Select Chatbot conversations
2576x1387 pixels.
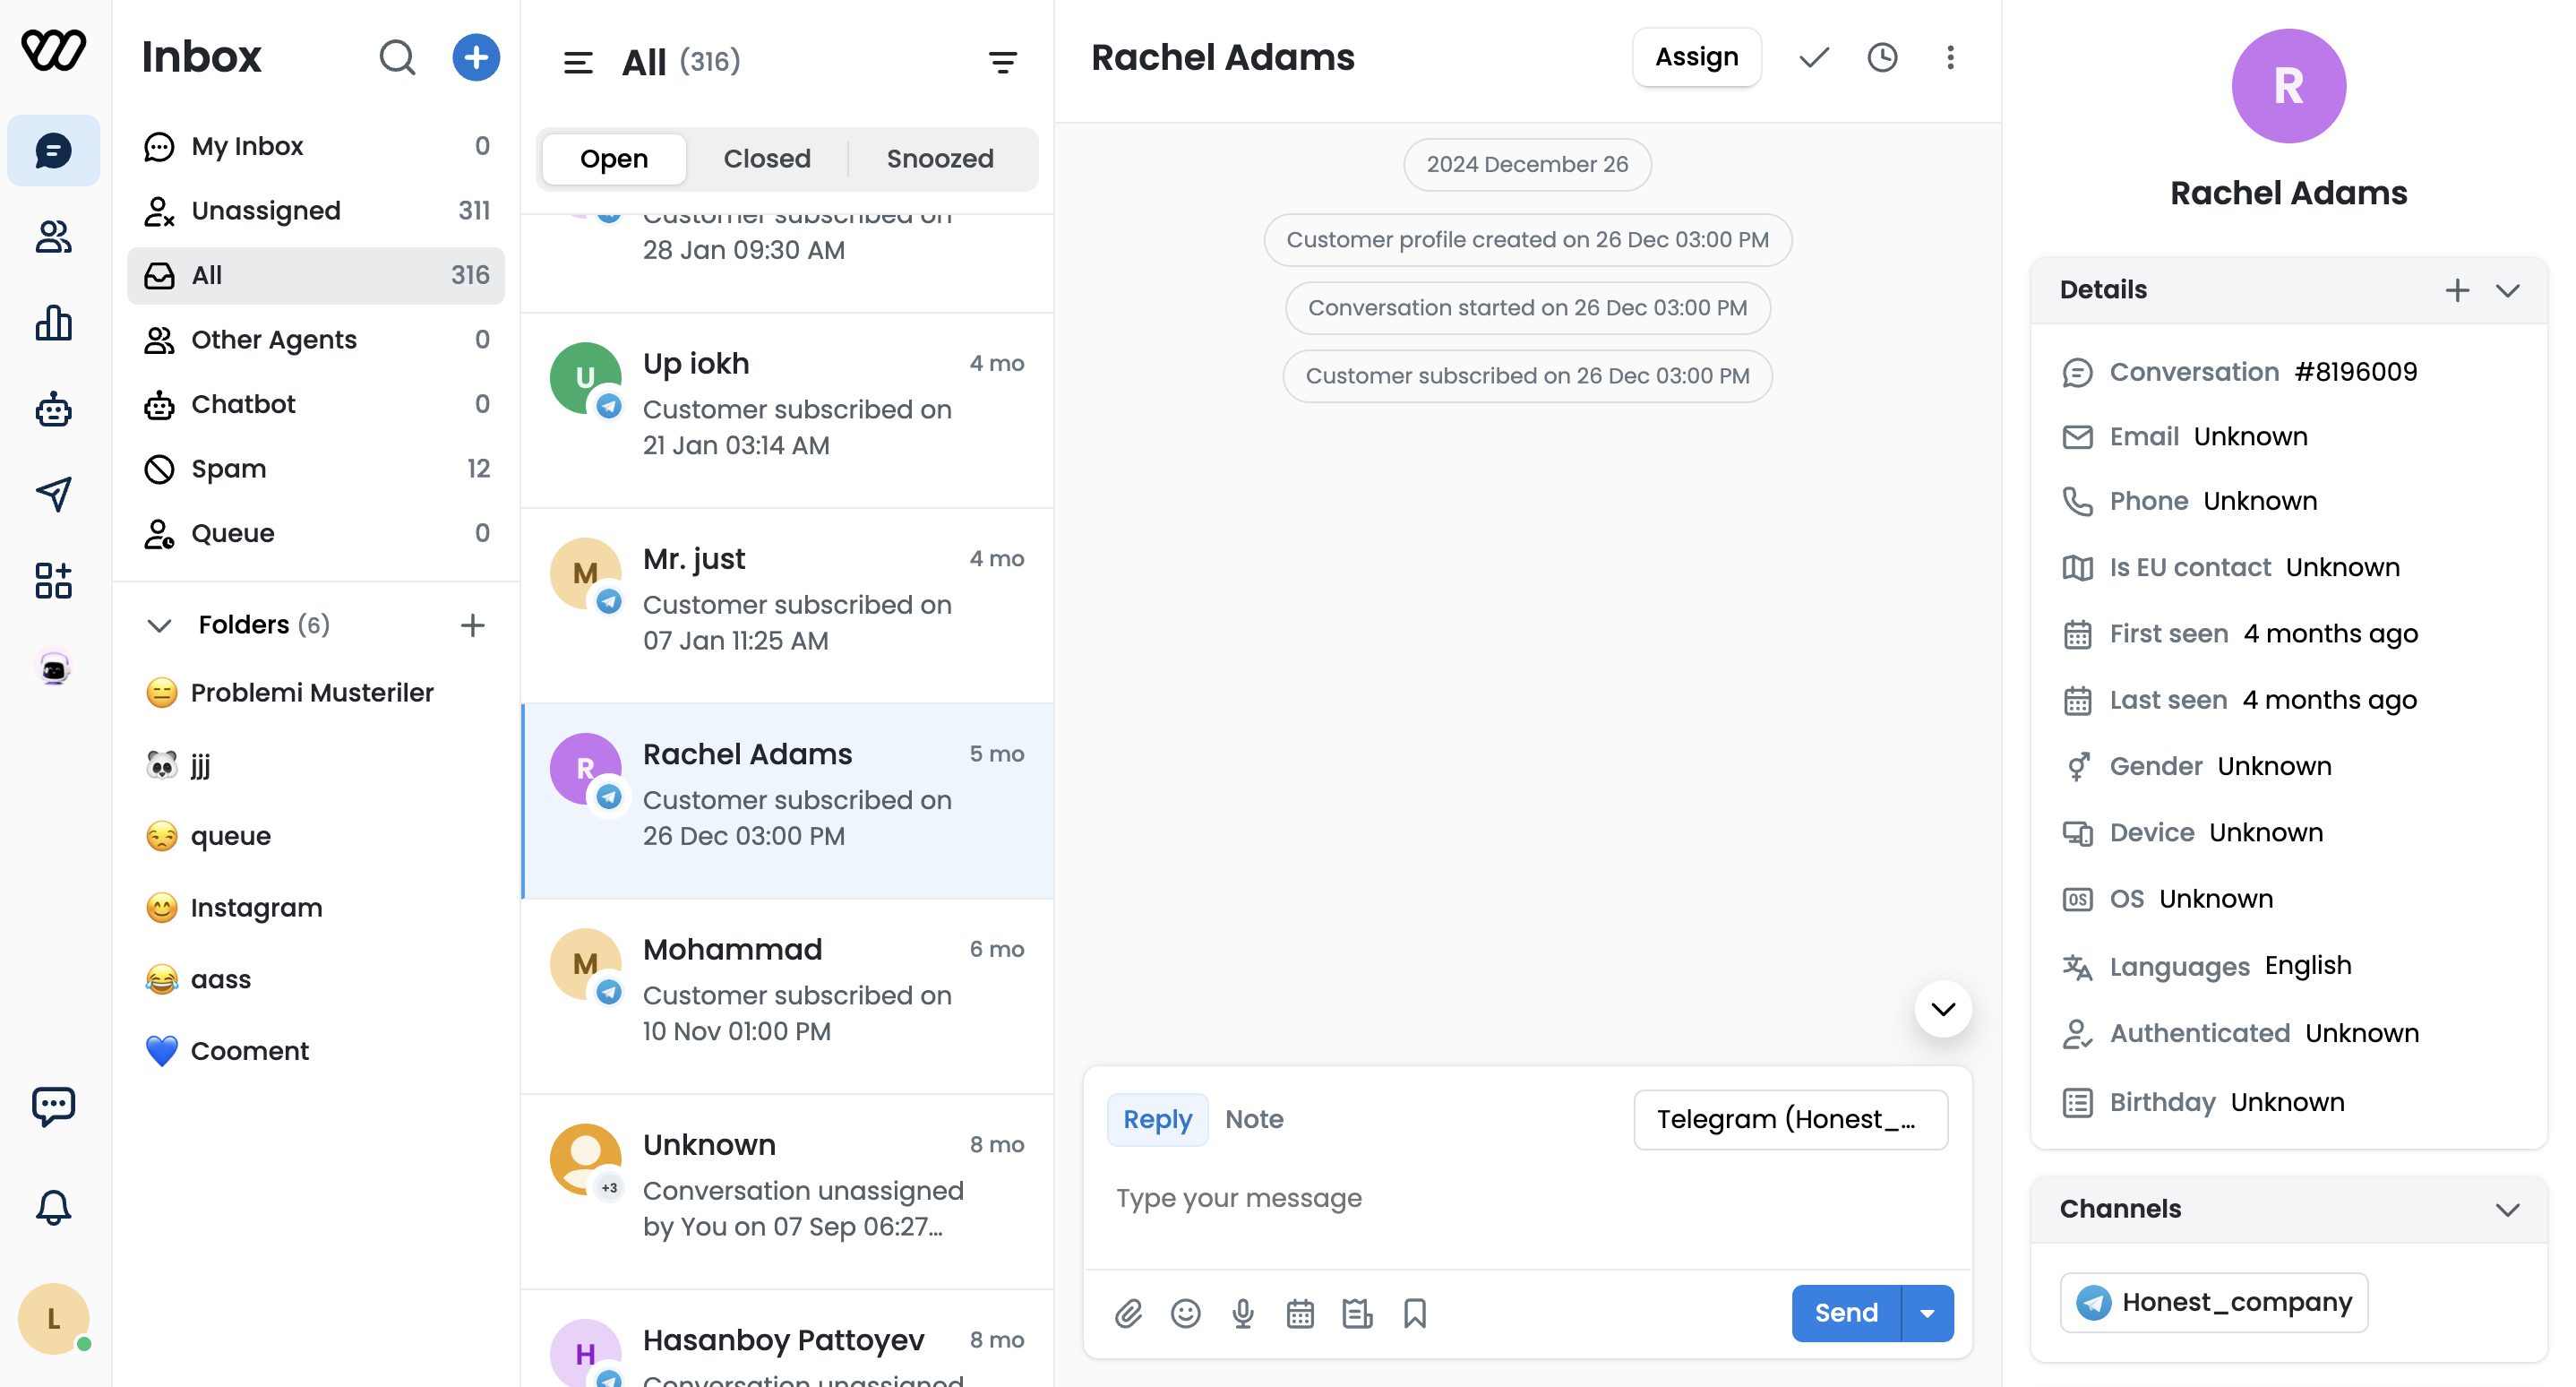tap(316, 404)
